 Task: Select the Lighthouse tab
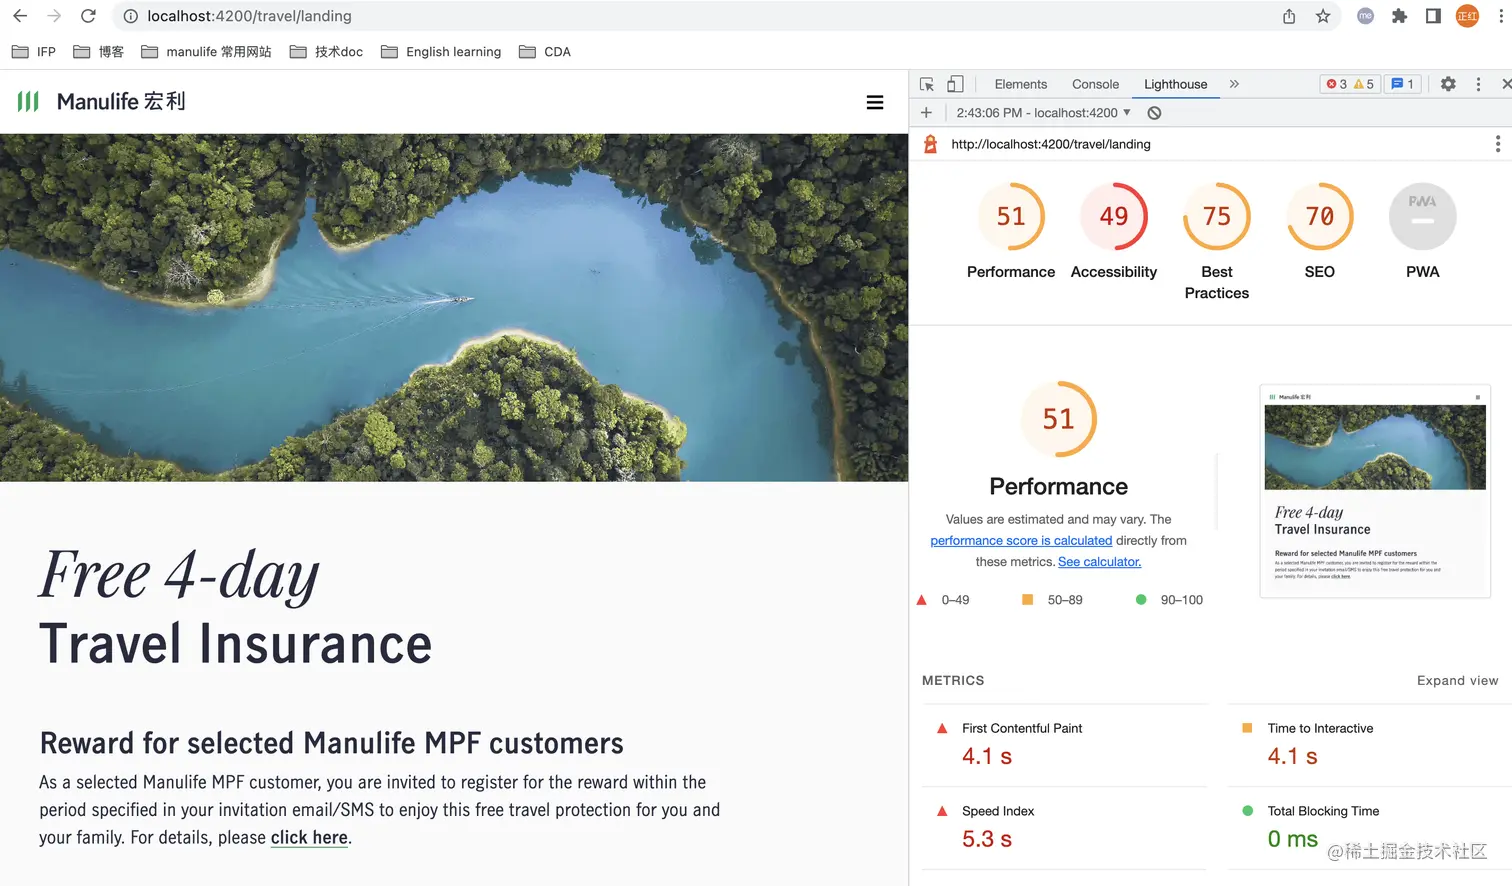click(1176, 84)
